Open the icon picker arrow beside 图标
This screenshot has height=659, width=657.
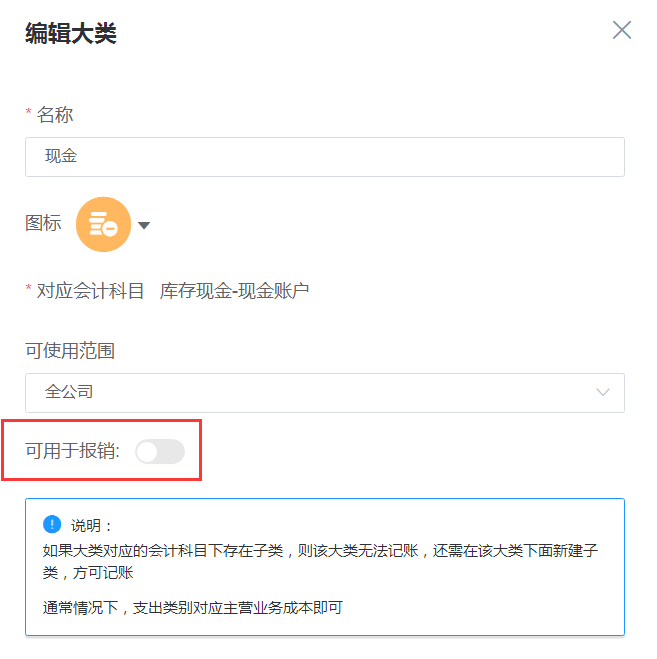point(144,226)
